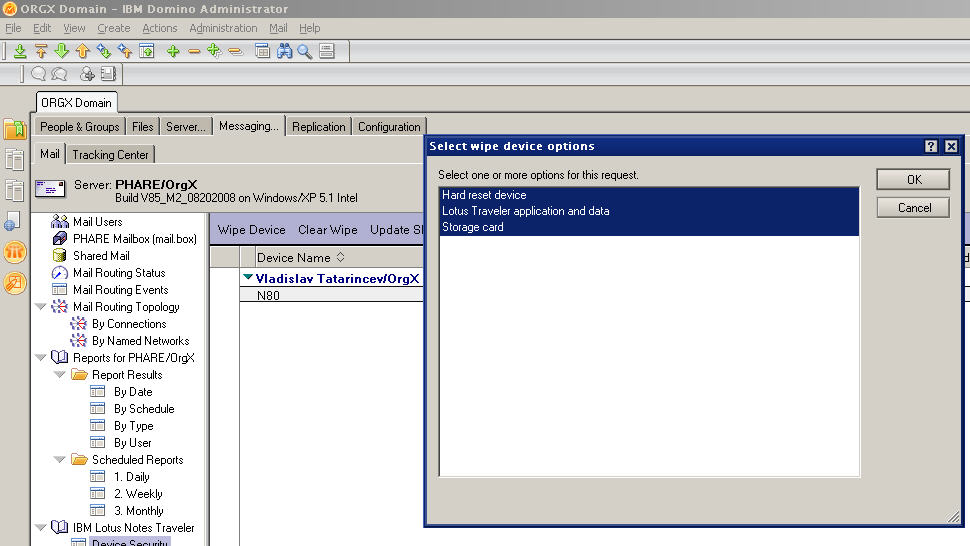Click Clear Wipe action button
Screen dimensions: 970x546
coord(328,230)
